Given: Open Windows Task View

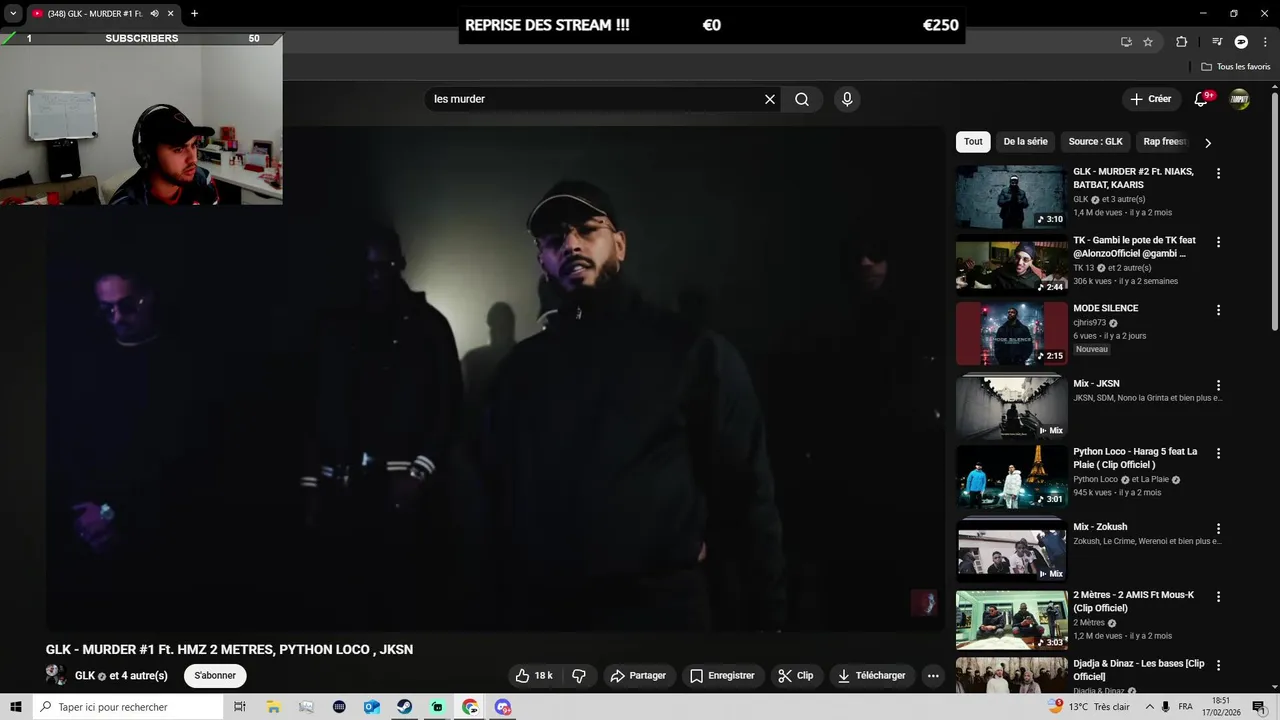Looking at the screenshot, I should [x=239, y=707].
